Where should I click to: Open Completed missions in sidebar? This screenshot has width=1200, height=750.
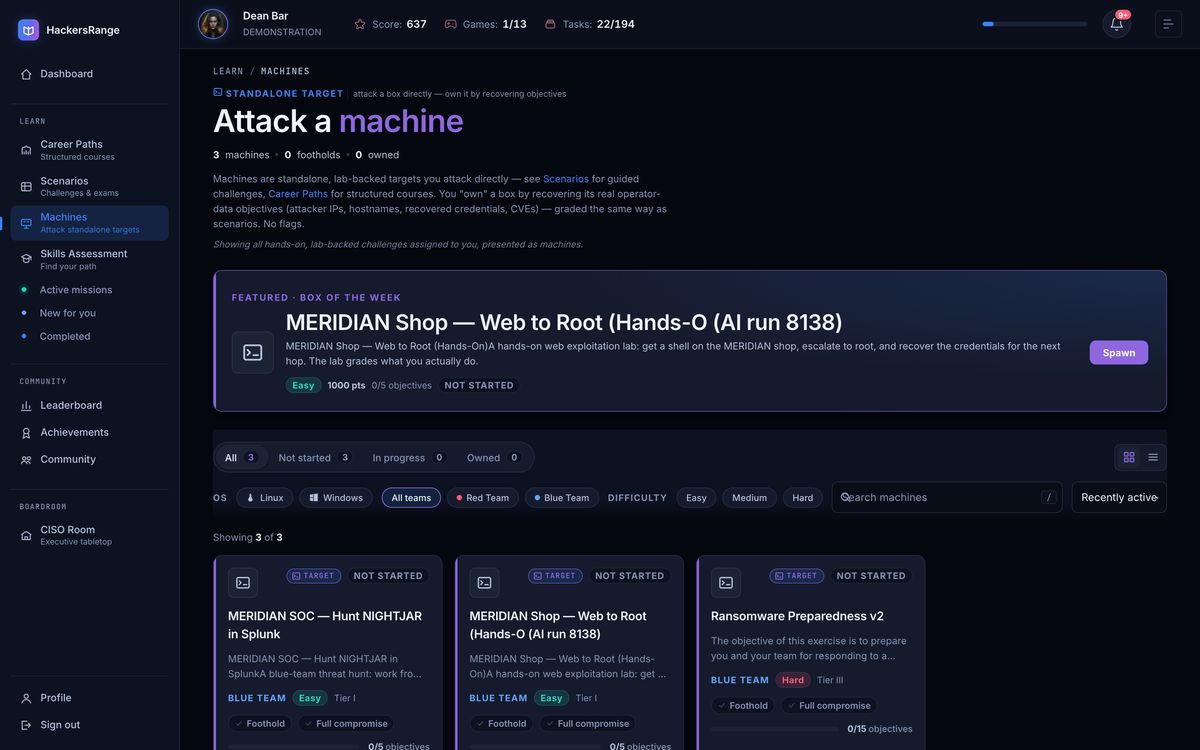click(65, 336)
